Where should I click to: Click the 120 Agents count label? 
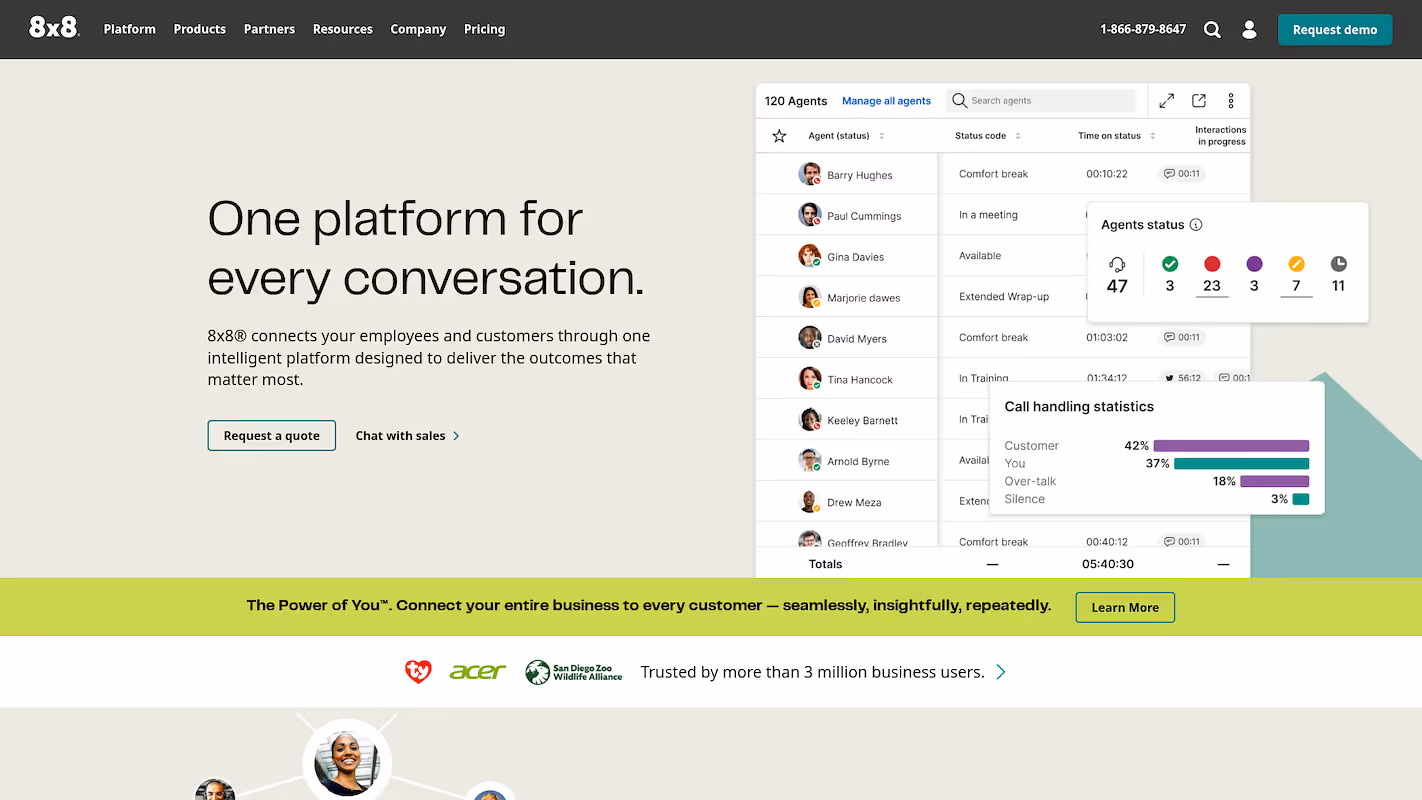tap(796, 101)
